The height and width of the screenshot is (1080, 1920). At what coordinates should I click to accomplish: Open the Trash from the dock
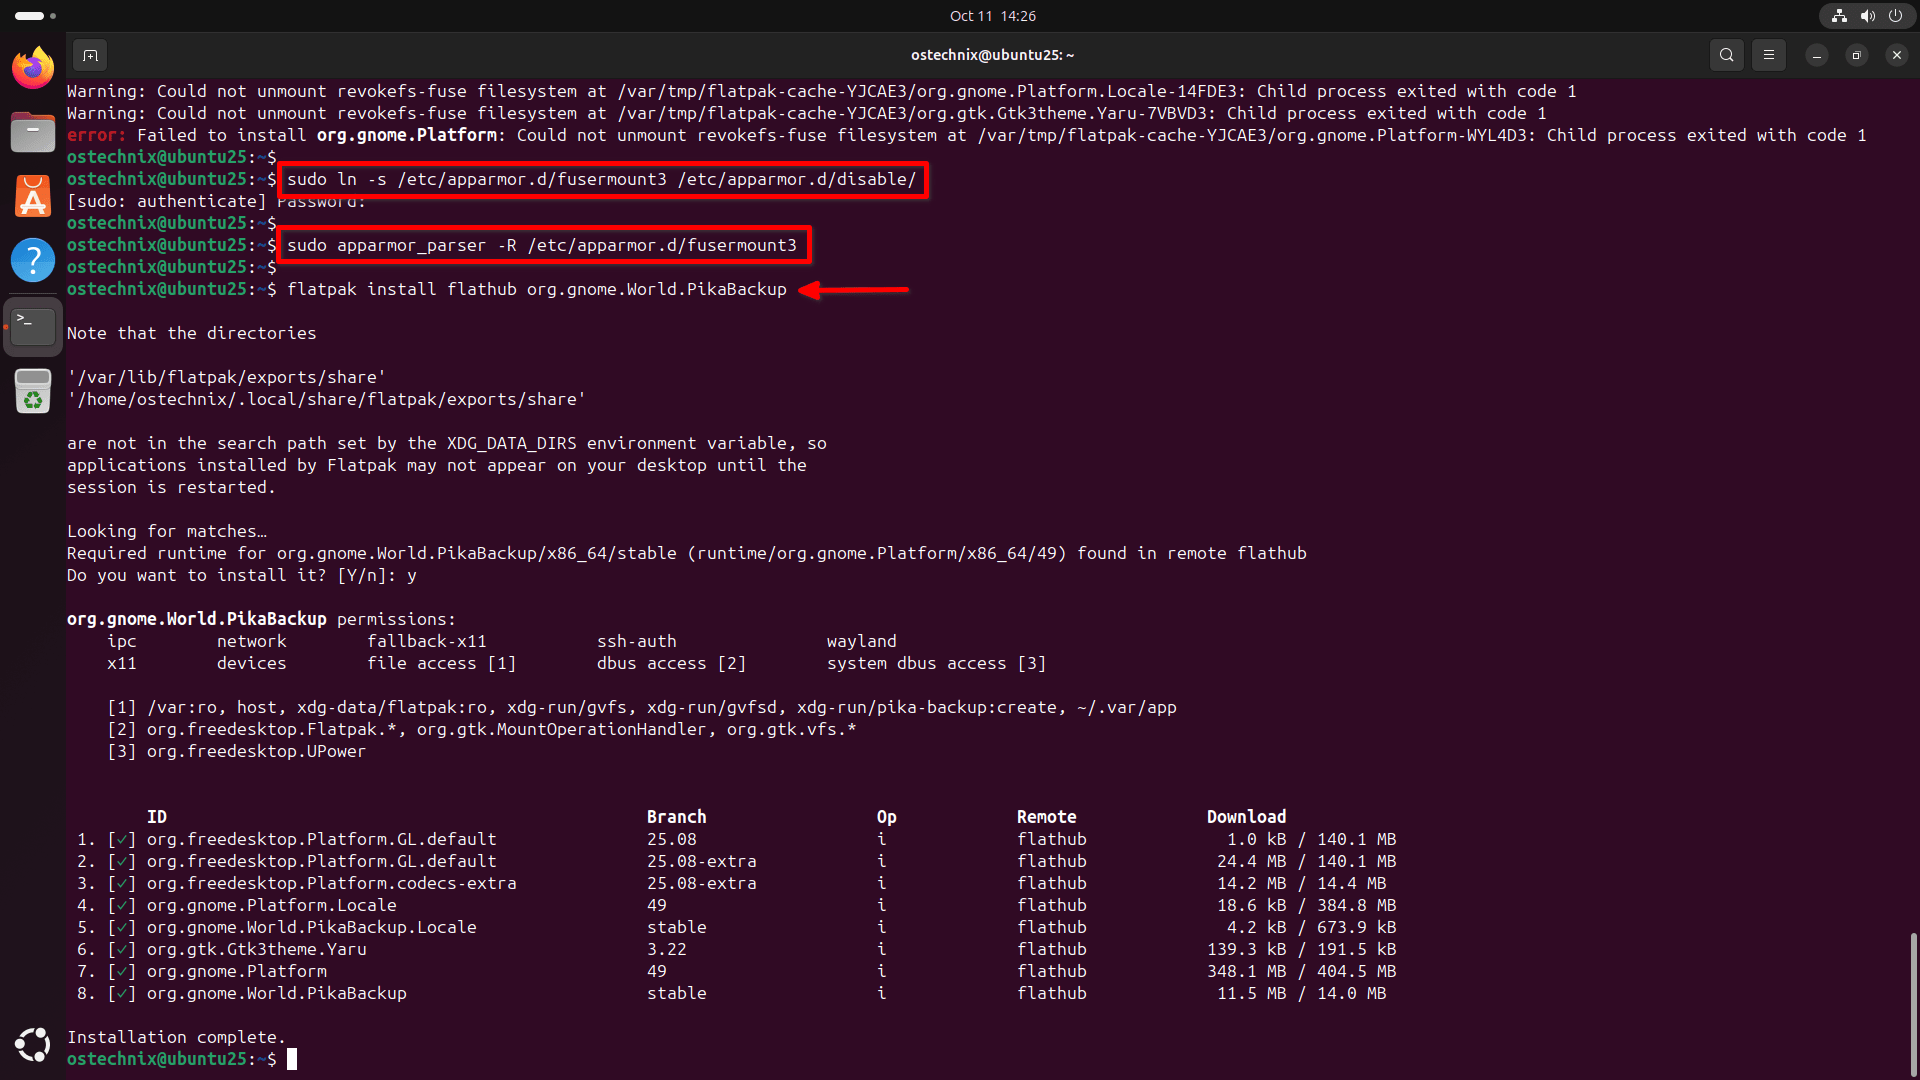click(x=33, y=391)
